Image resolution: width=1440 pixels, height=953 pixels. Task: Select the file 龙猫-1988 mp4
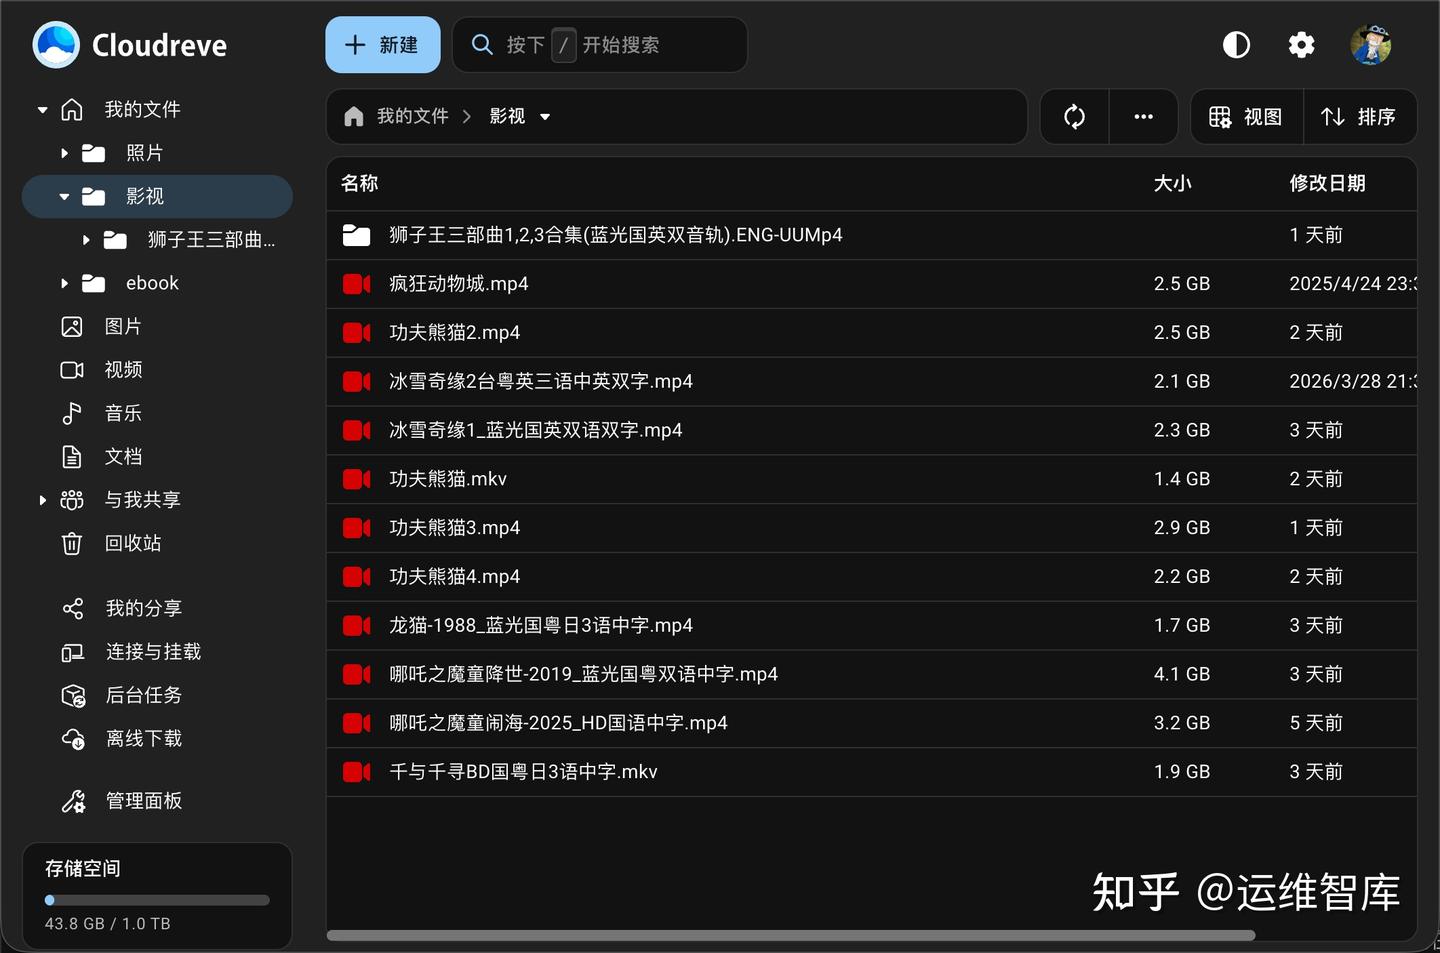click(872, 625)
